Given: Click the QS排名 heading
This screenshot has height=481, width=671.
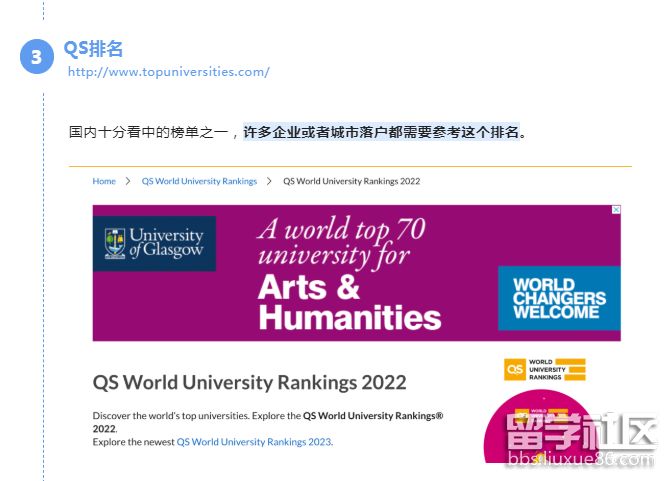Looking at the screenshot, I should point(93,49).
